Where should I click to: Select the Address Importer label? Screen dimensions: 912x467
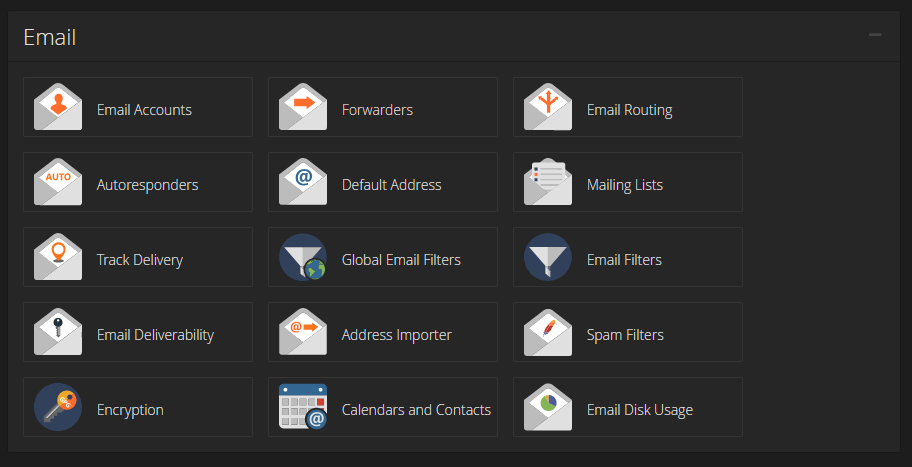click(397, 335)
